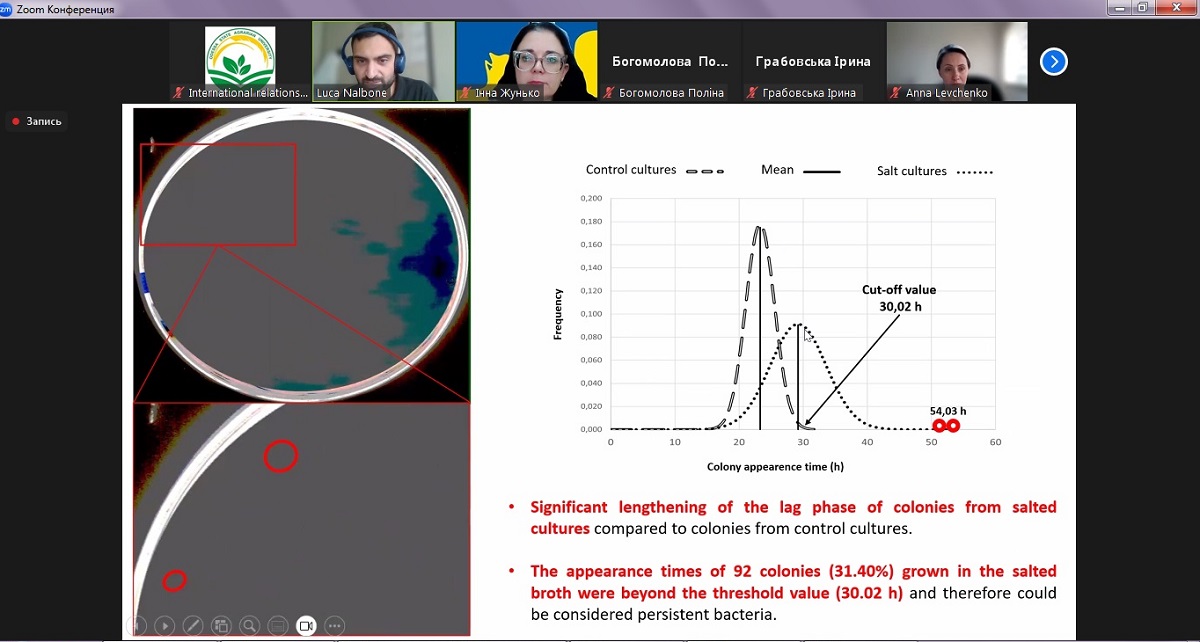Show next participants with blue arrow button

pos(1053,62)
